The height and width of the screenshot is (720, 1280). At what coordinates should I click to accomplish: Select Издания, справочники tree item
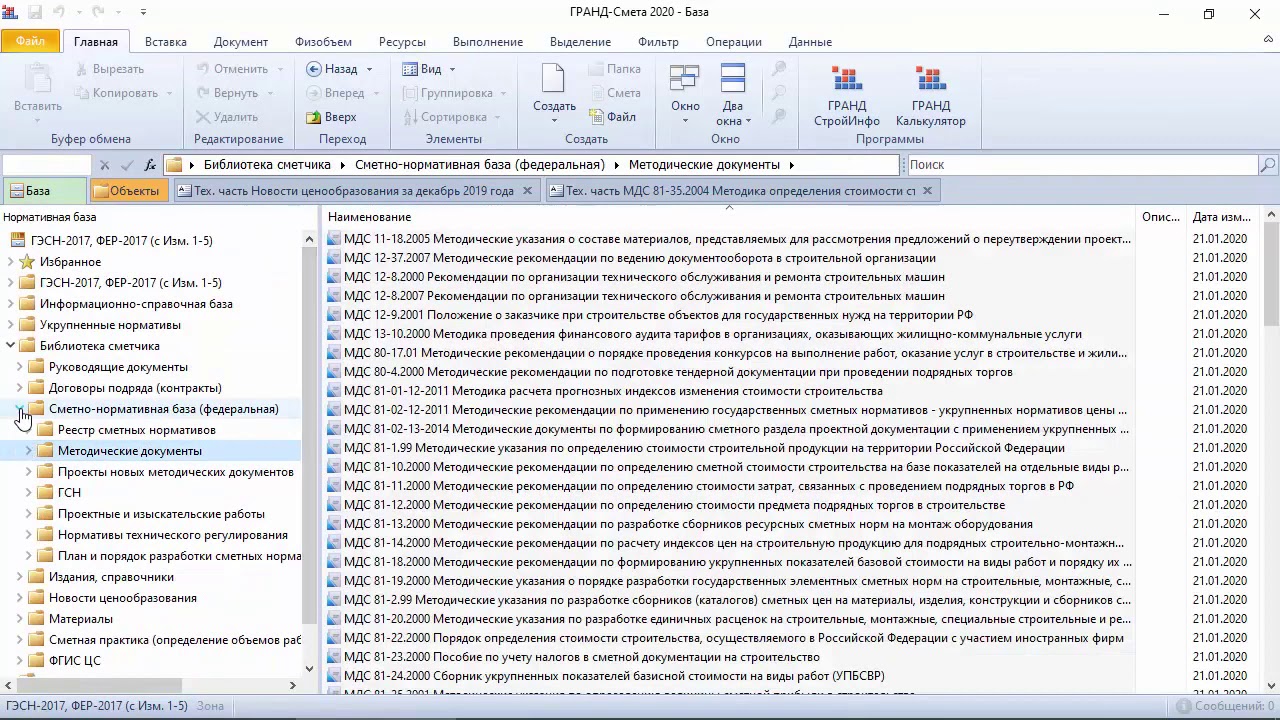(111, 577)
